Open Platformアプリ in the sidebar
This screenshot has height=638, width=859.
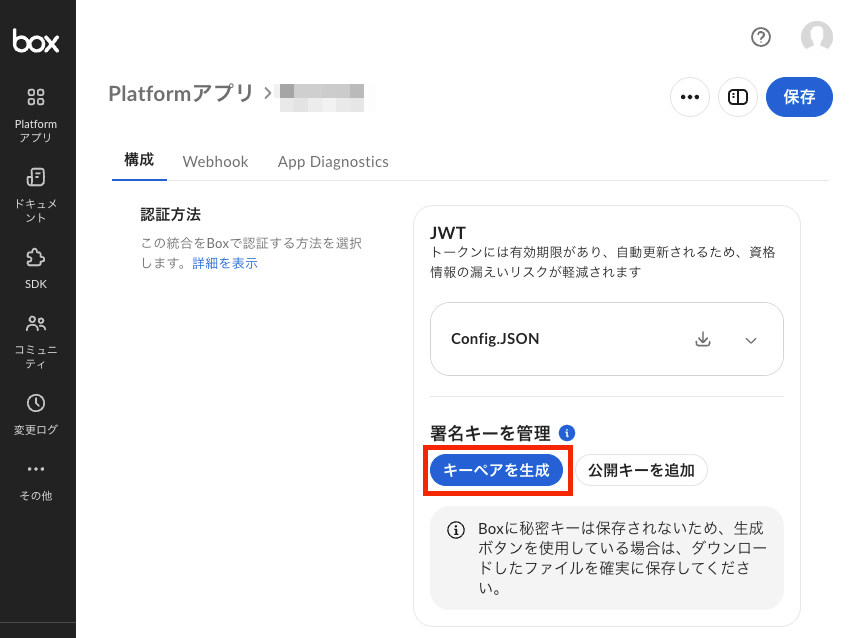(x=36, y=115)
